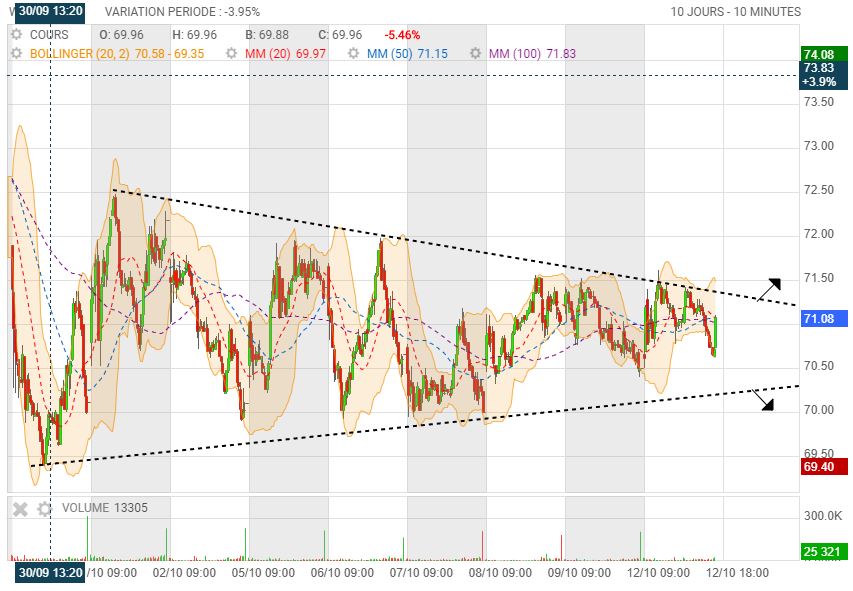
Task: Click the green 74.08 high price tag
Action: 824,54
